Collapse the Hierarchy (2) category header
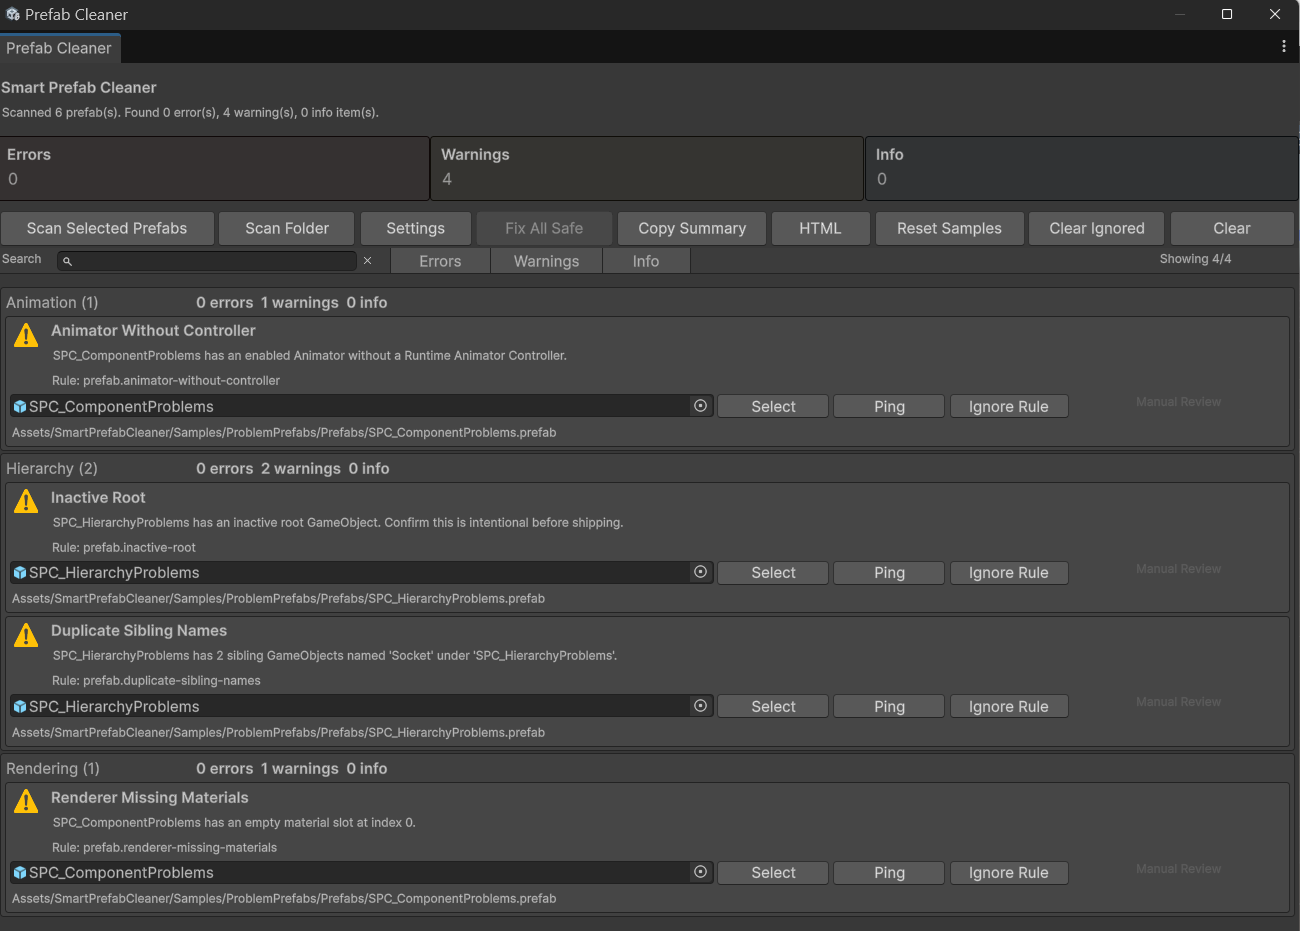 coord(52,468)
